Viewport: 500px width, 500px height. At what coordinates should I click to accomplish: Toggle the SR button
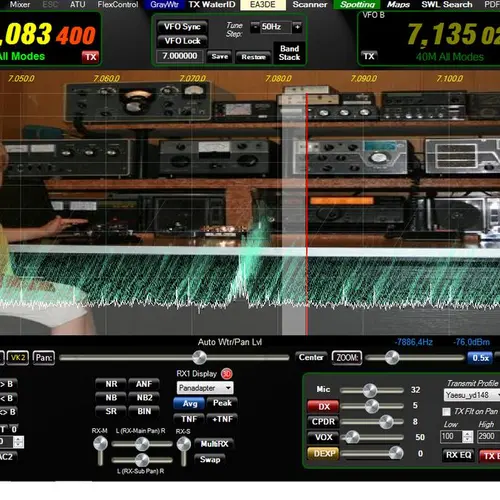[111, 411]
